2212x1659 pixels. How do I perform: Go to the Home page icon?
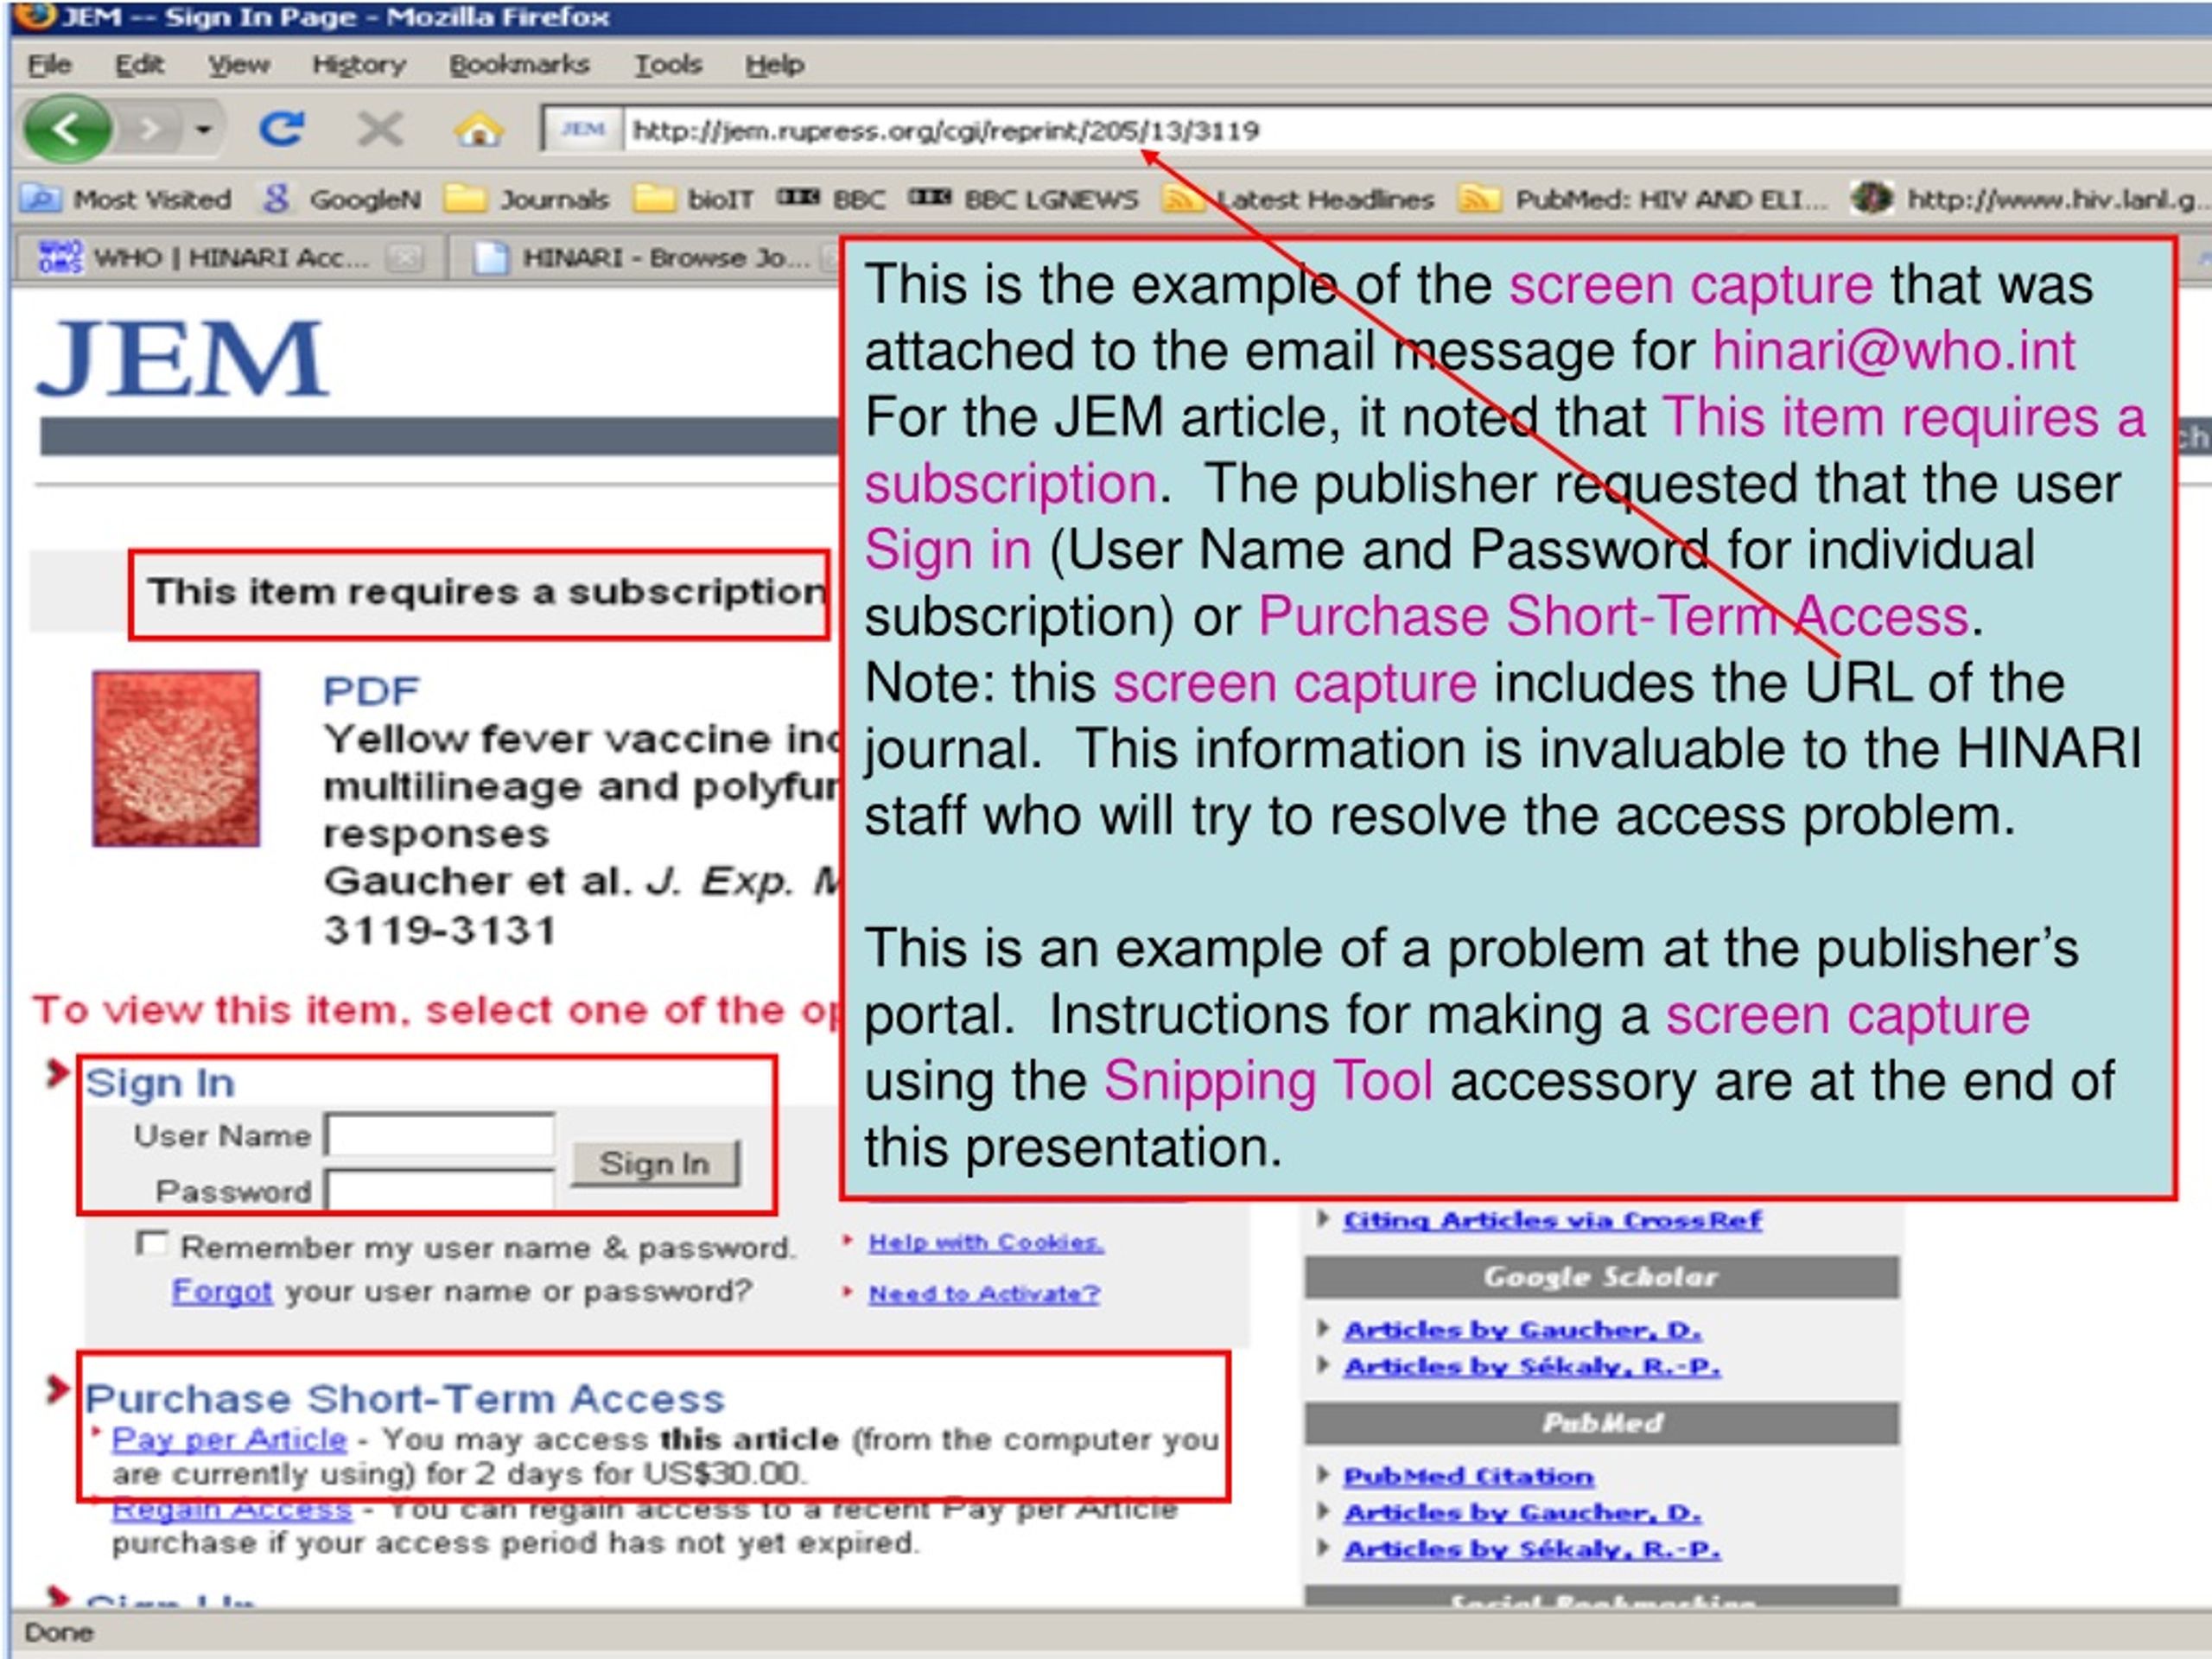click(478, 130)
